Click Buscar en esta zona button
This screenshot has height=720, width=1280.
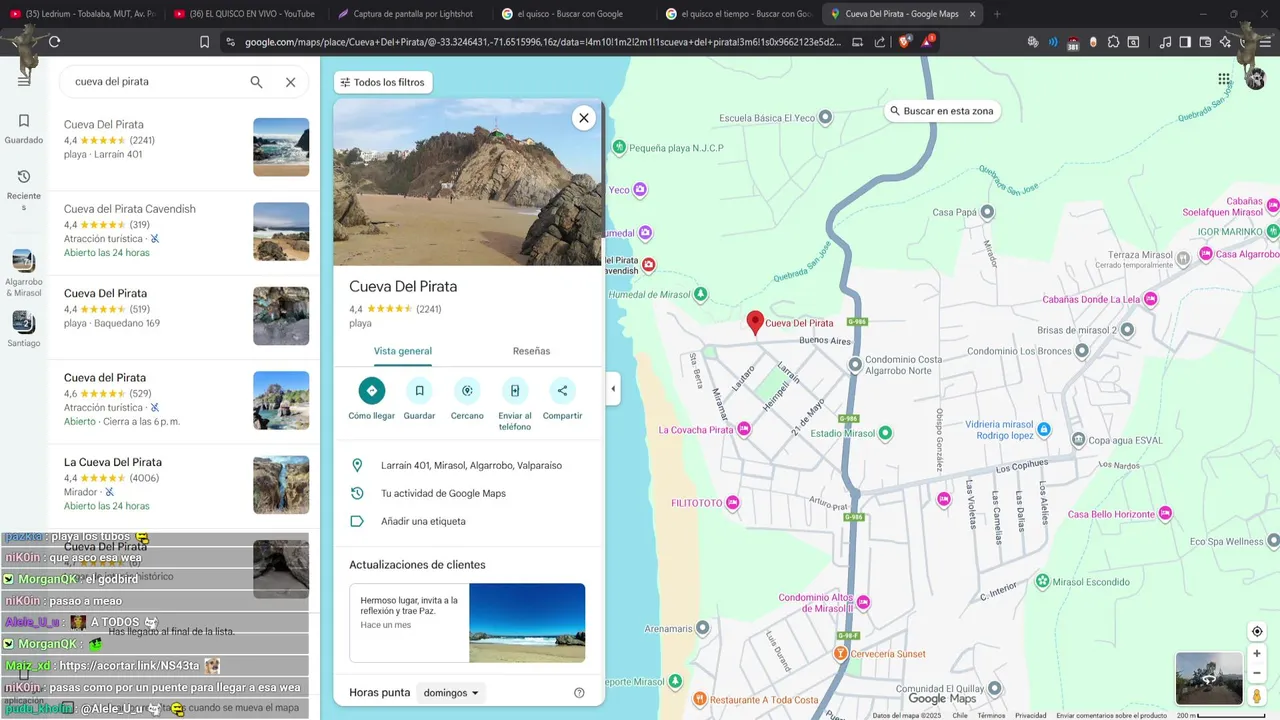942,111
